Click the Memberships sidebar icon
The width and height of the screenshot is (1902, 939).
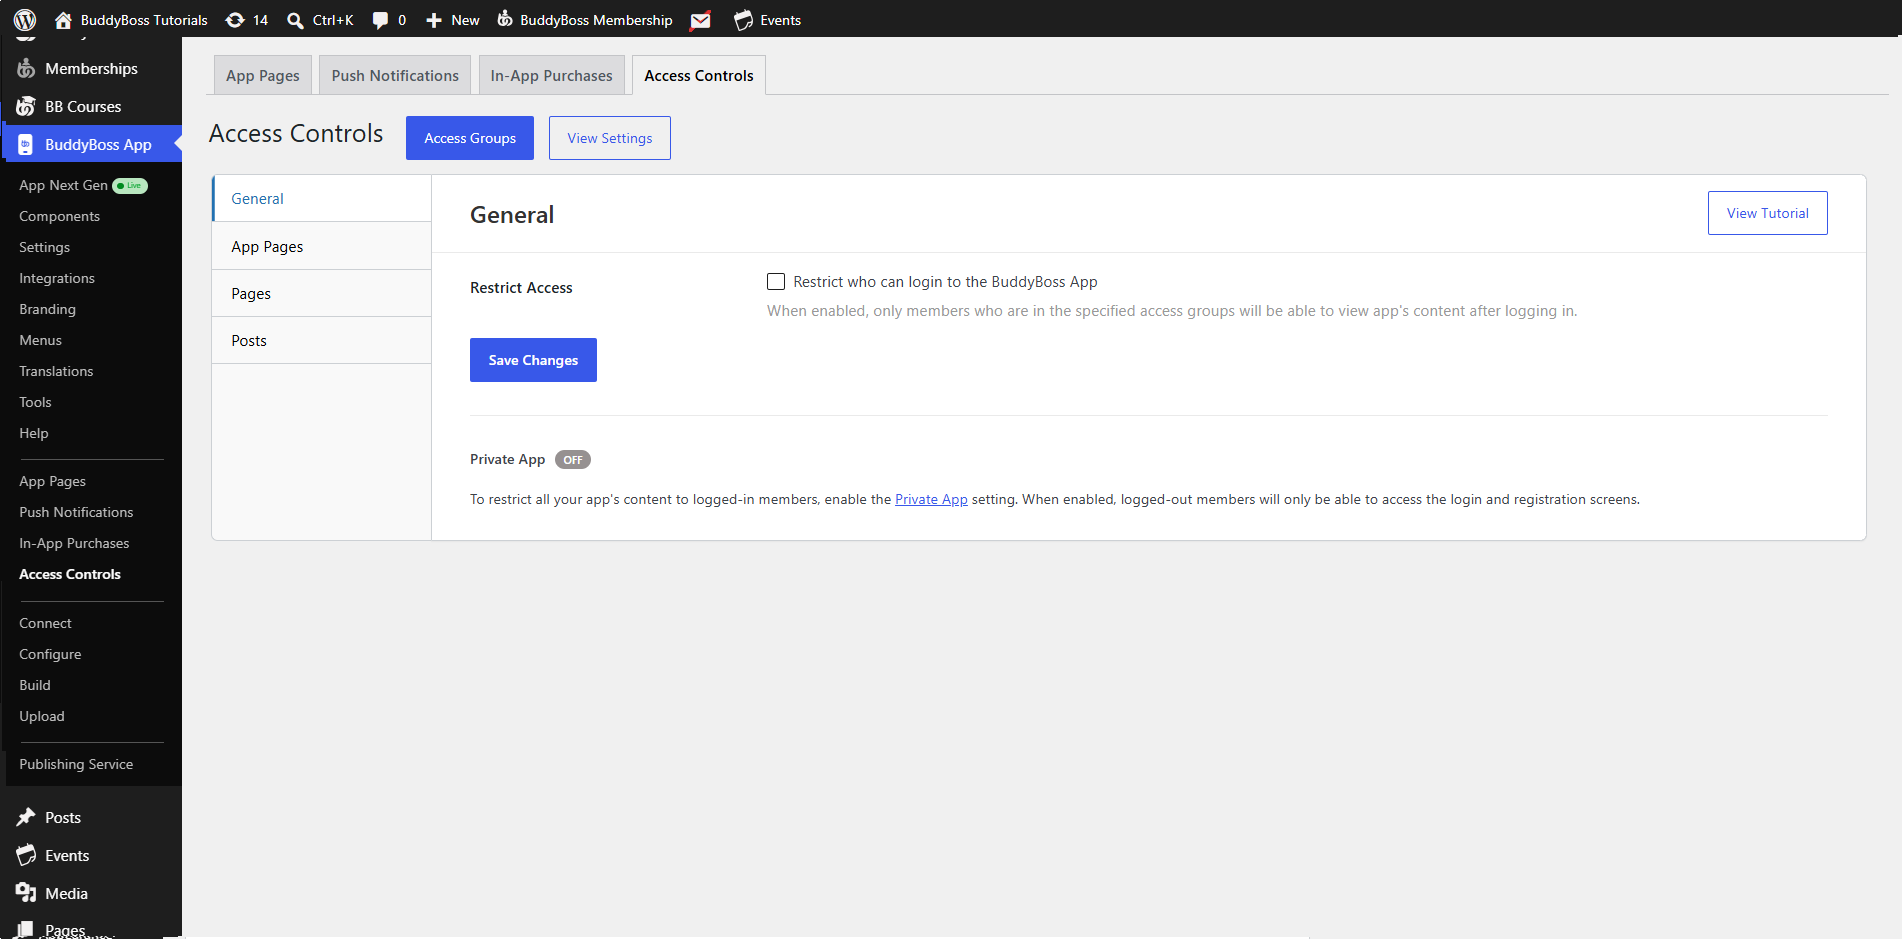(26, 68)
